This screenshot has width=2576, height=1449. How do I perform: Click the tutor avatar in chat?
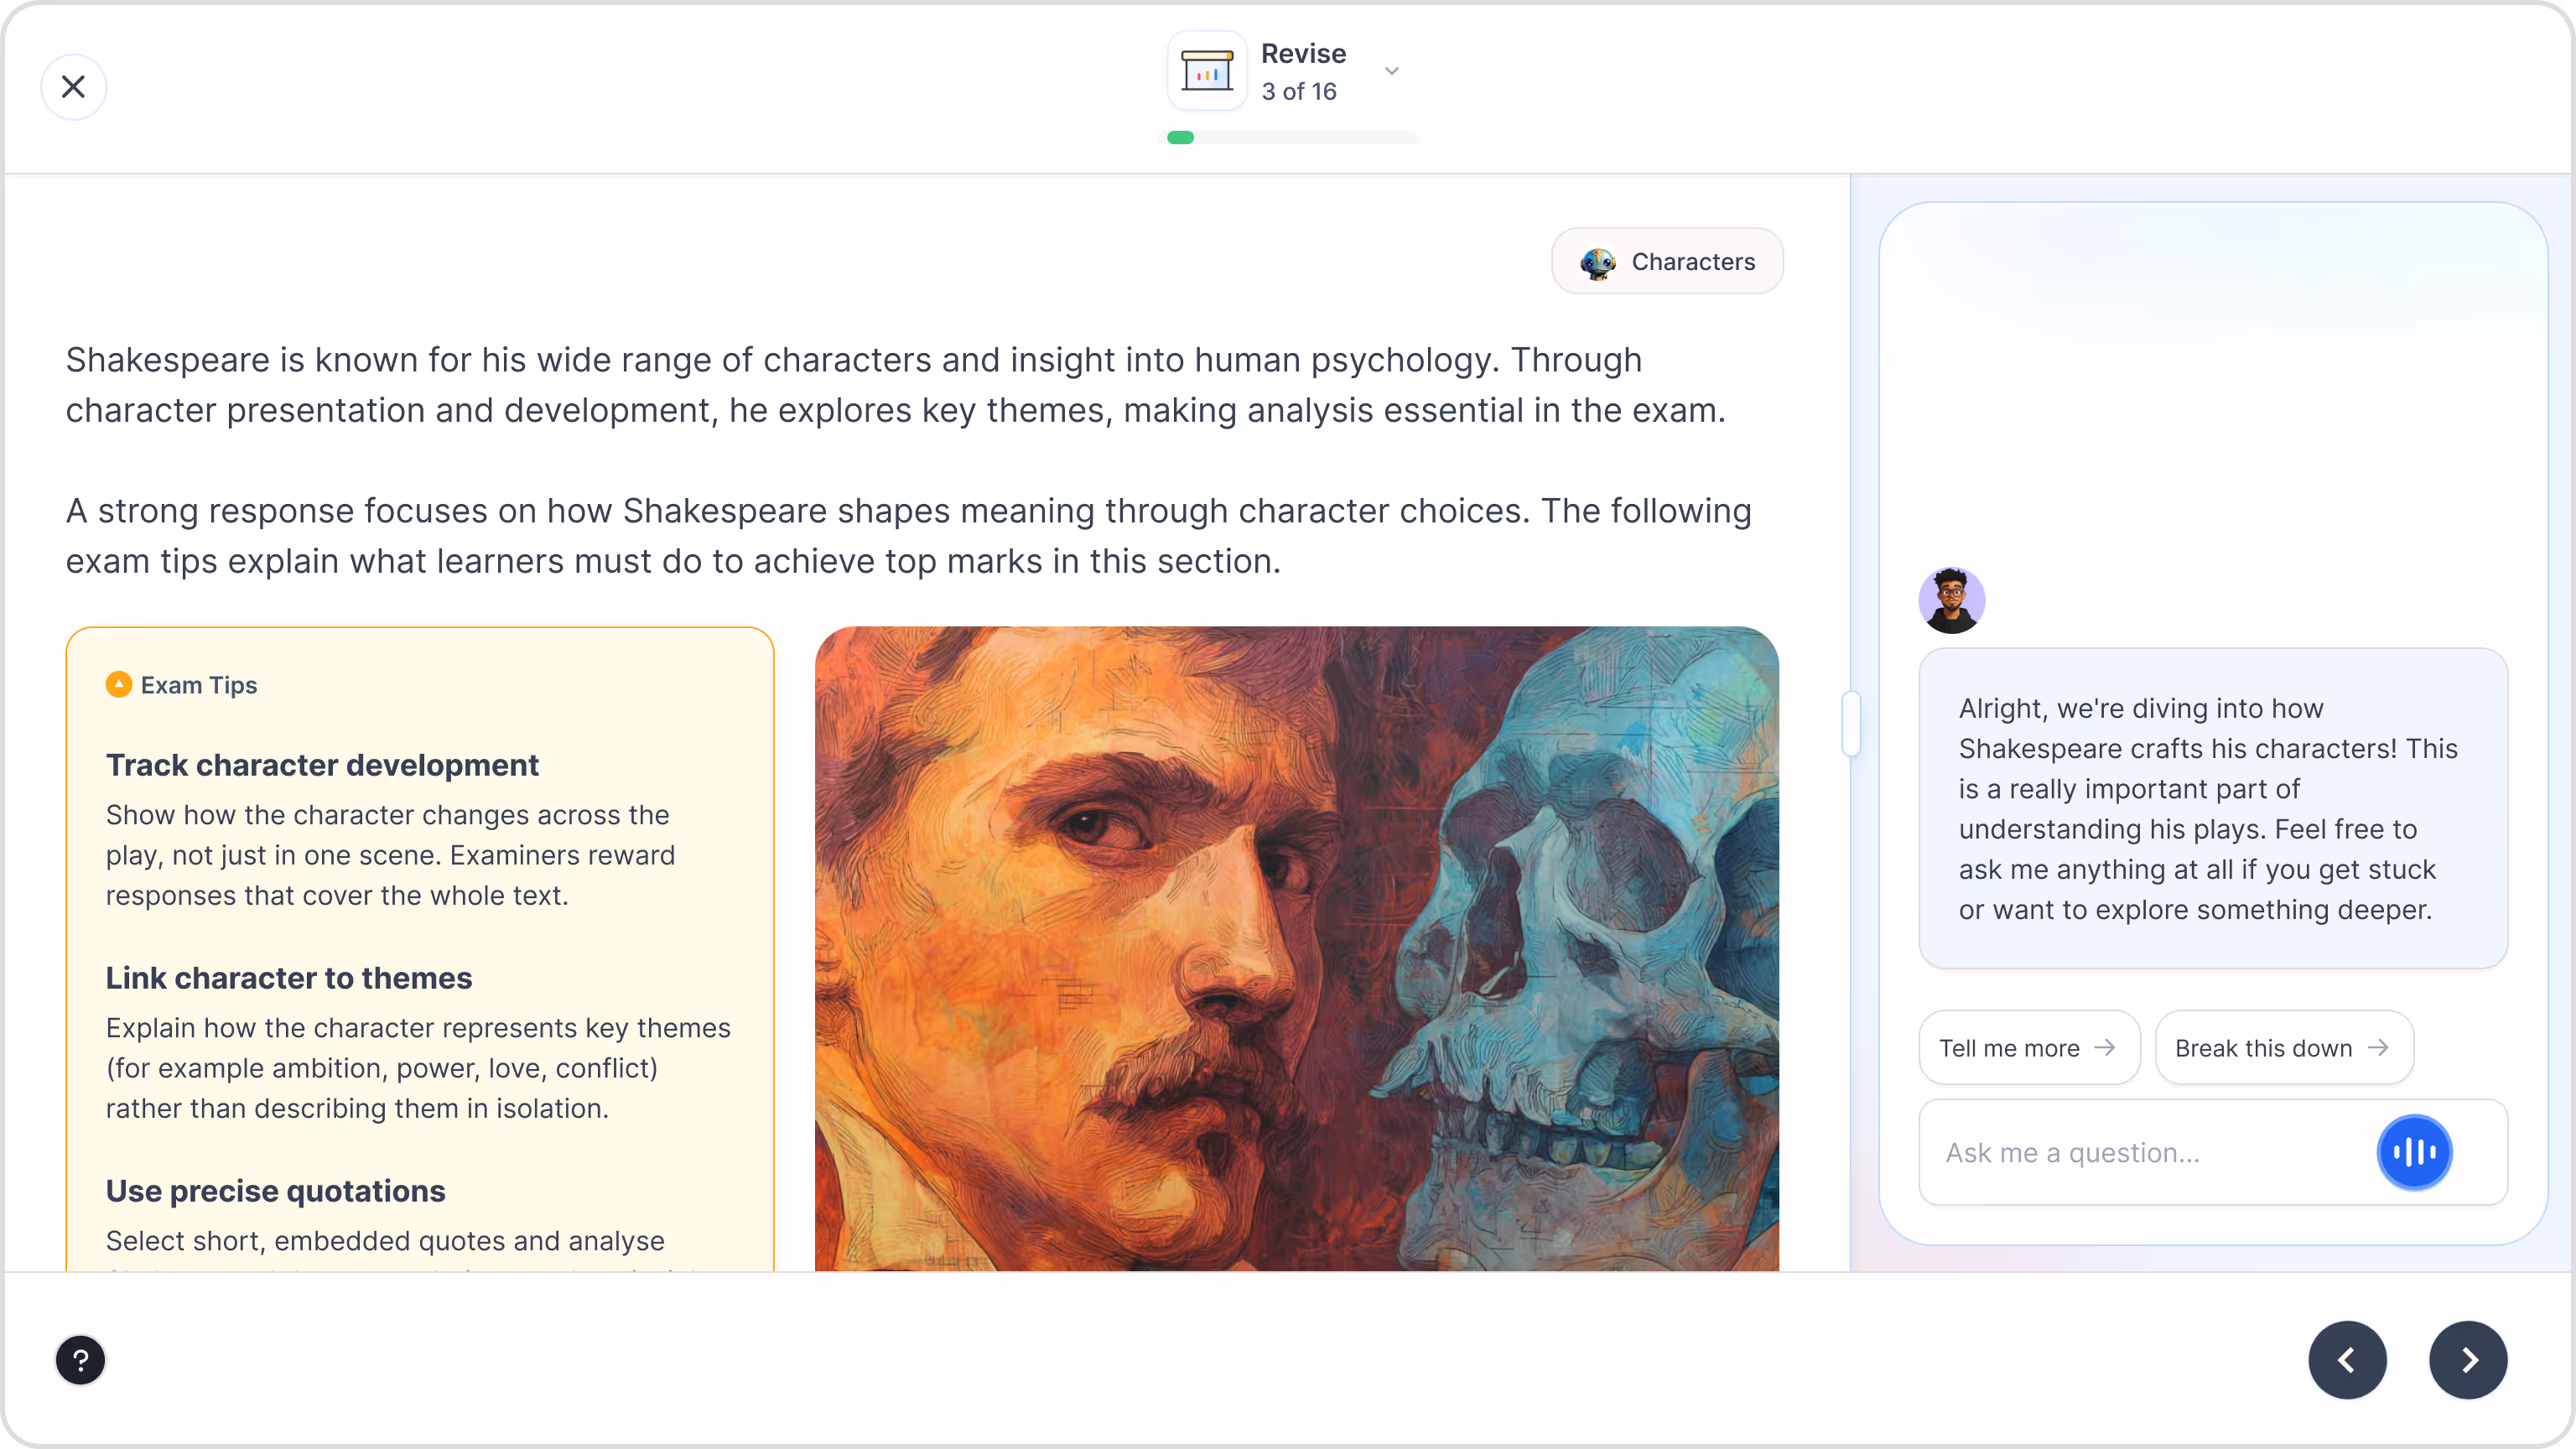pyautogui.click(x=1951, y=601)
